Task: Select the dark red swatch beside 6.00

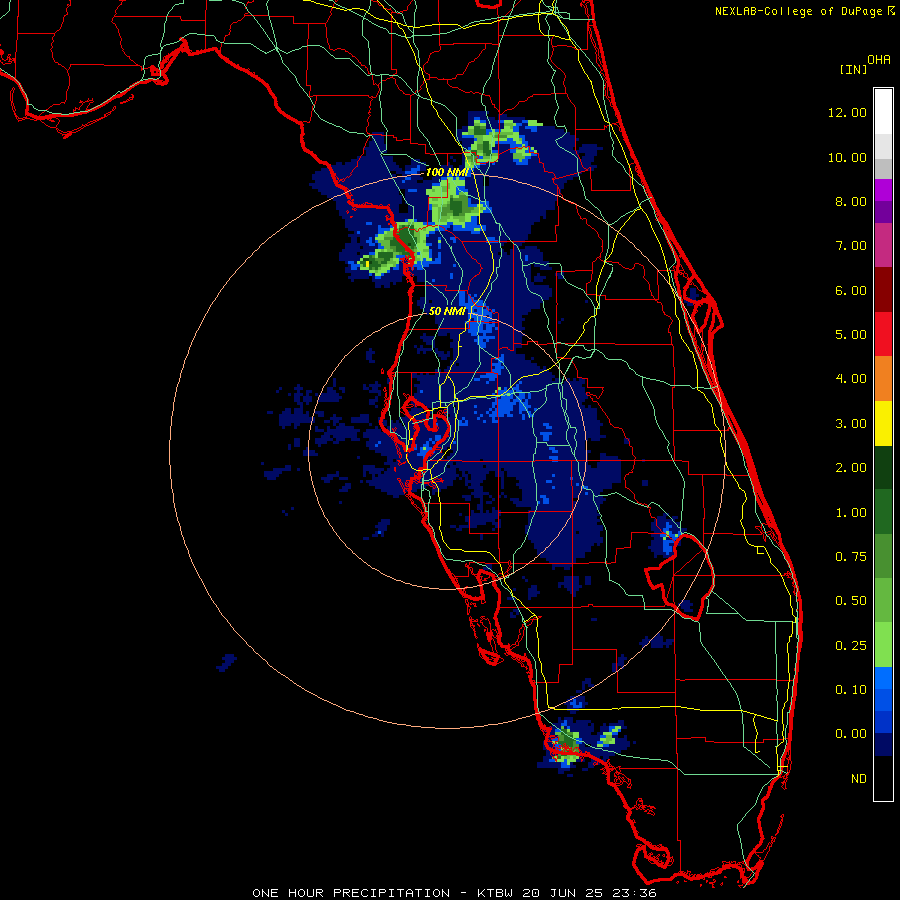Action: [883, 290]
